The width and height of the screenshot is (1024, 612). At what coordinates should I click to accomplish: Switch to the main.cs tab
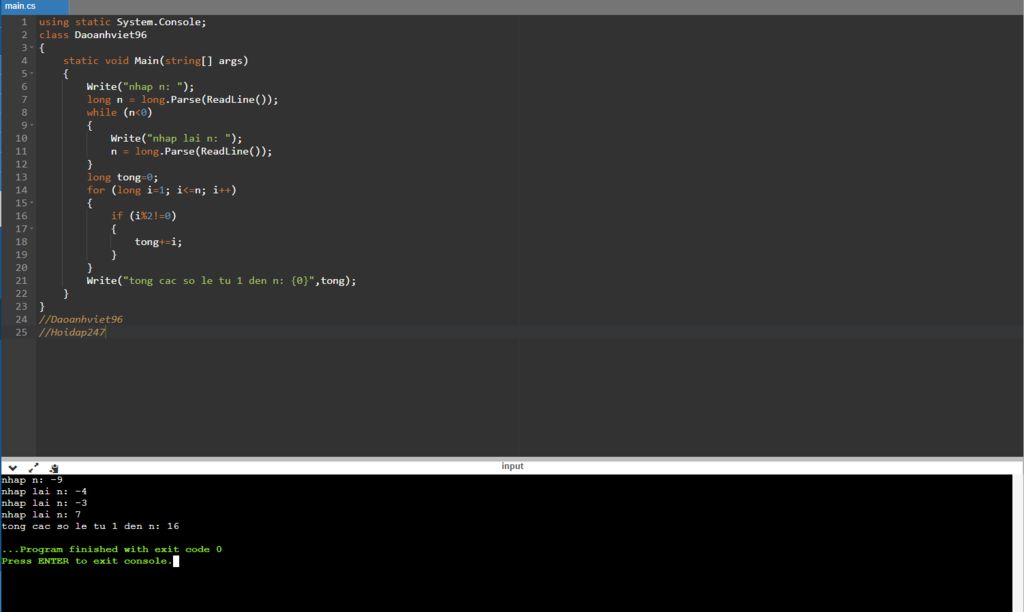point(34,7)
